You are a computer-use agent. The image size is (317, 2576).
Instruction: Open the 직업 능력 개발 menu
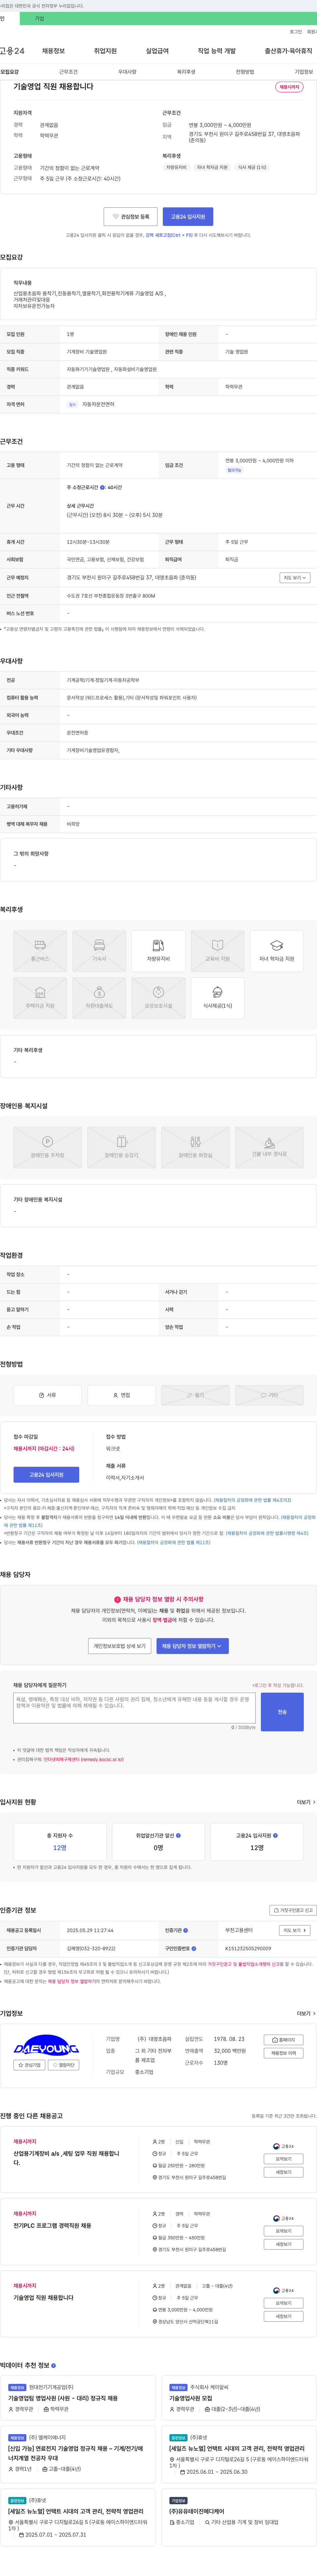(217, 51)
